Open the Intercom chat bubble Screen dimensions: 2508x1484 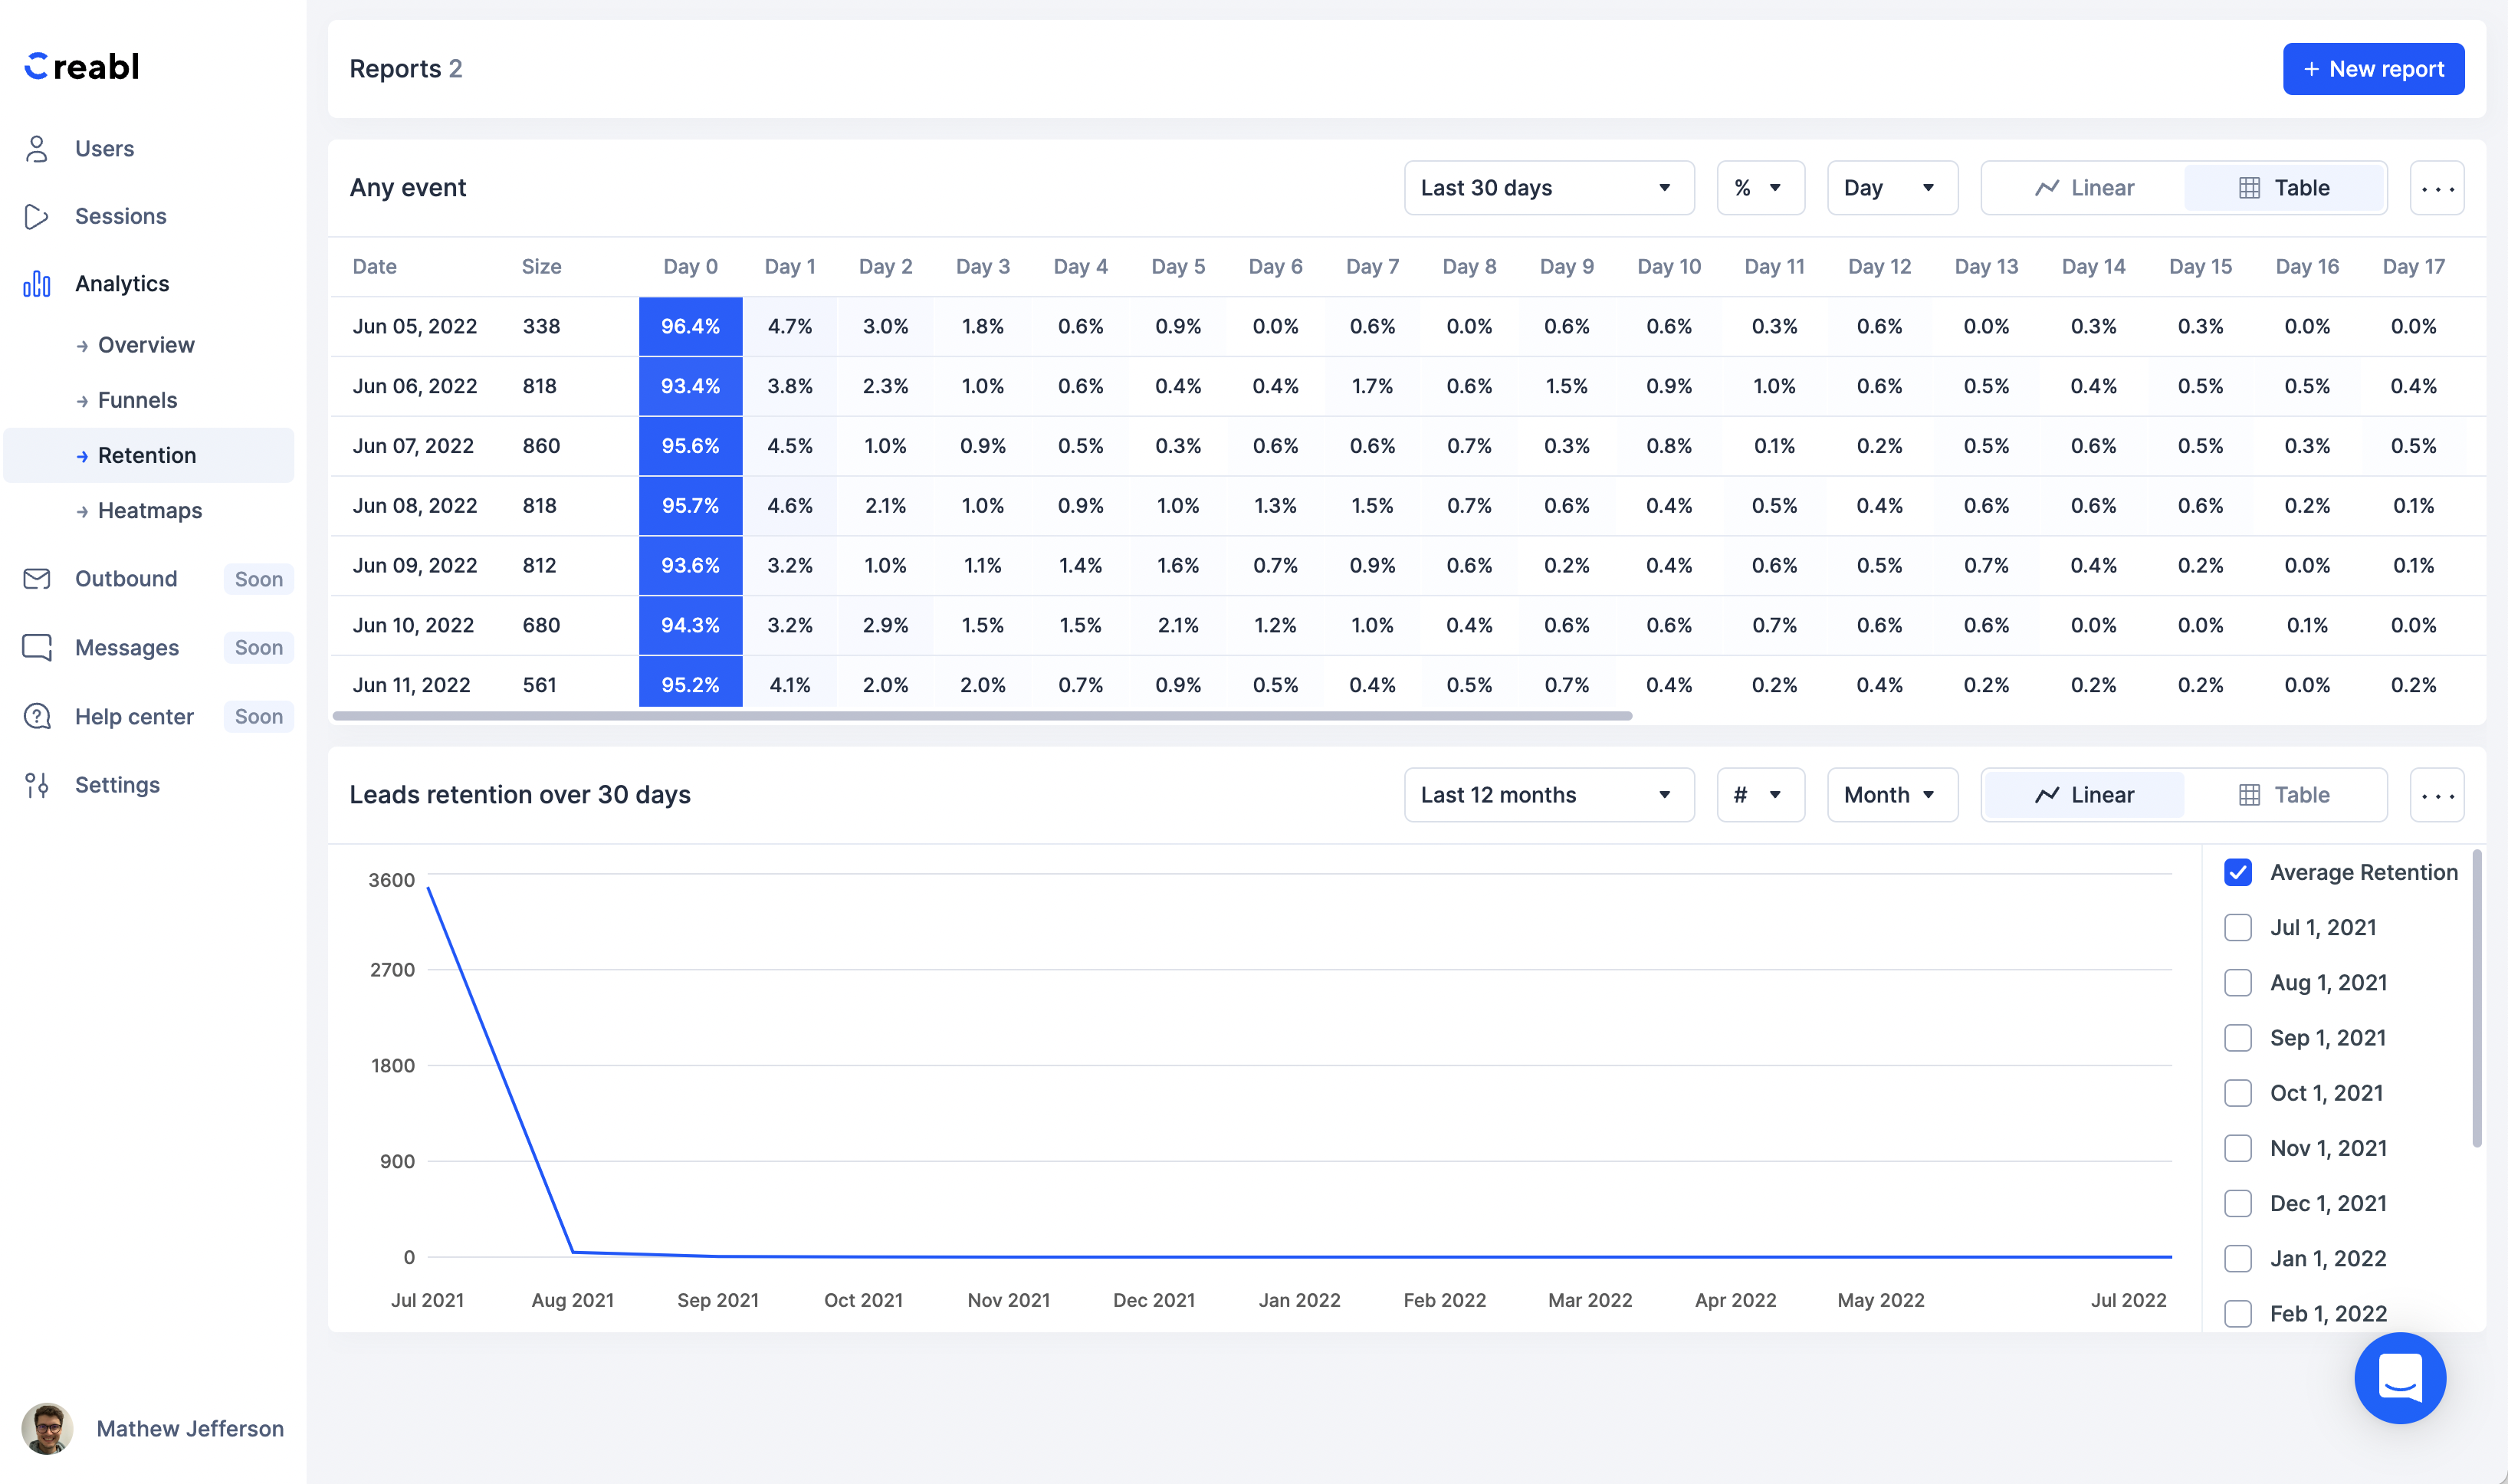(x=2400, y=1378)
